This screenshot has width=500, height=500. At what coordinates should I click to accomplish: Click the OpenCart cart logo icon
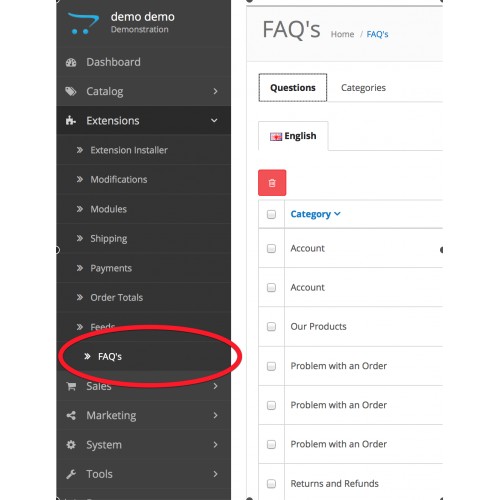click(x=83, y=23)
